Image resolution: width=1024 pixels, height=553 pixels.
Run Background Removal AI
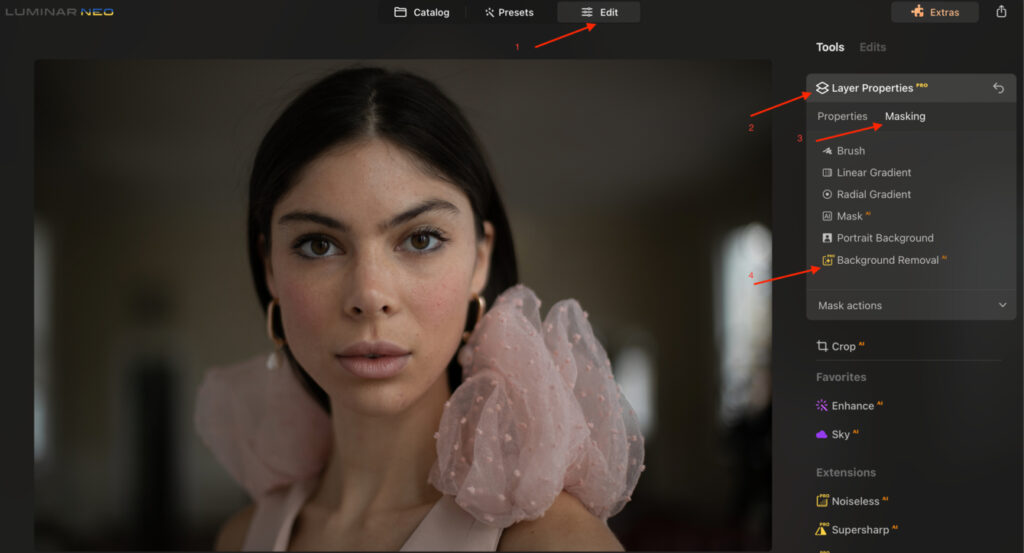887,260
